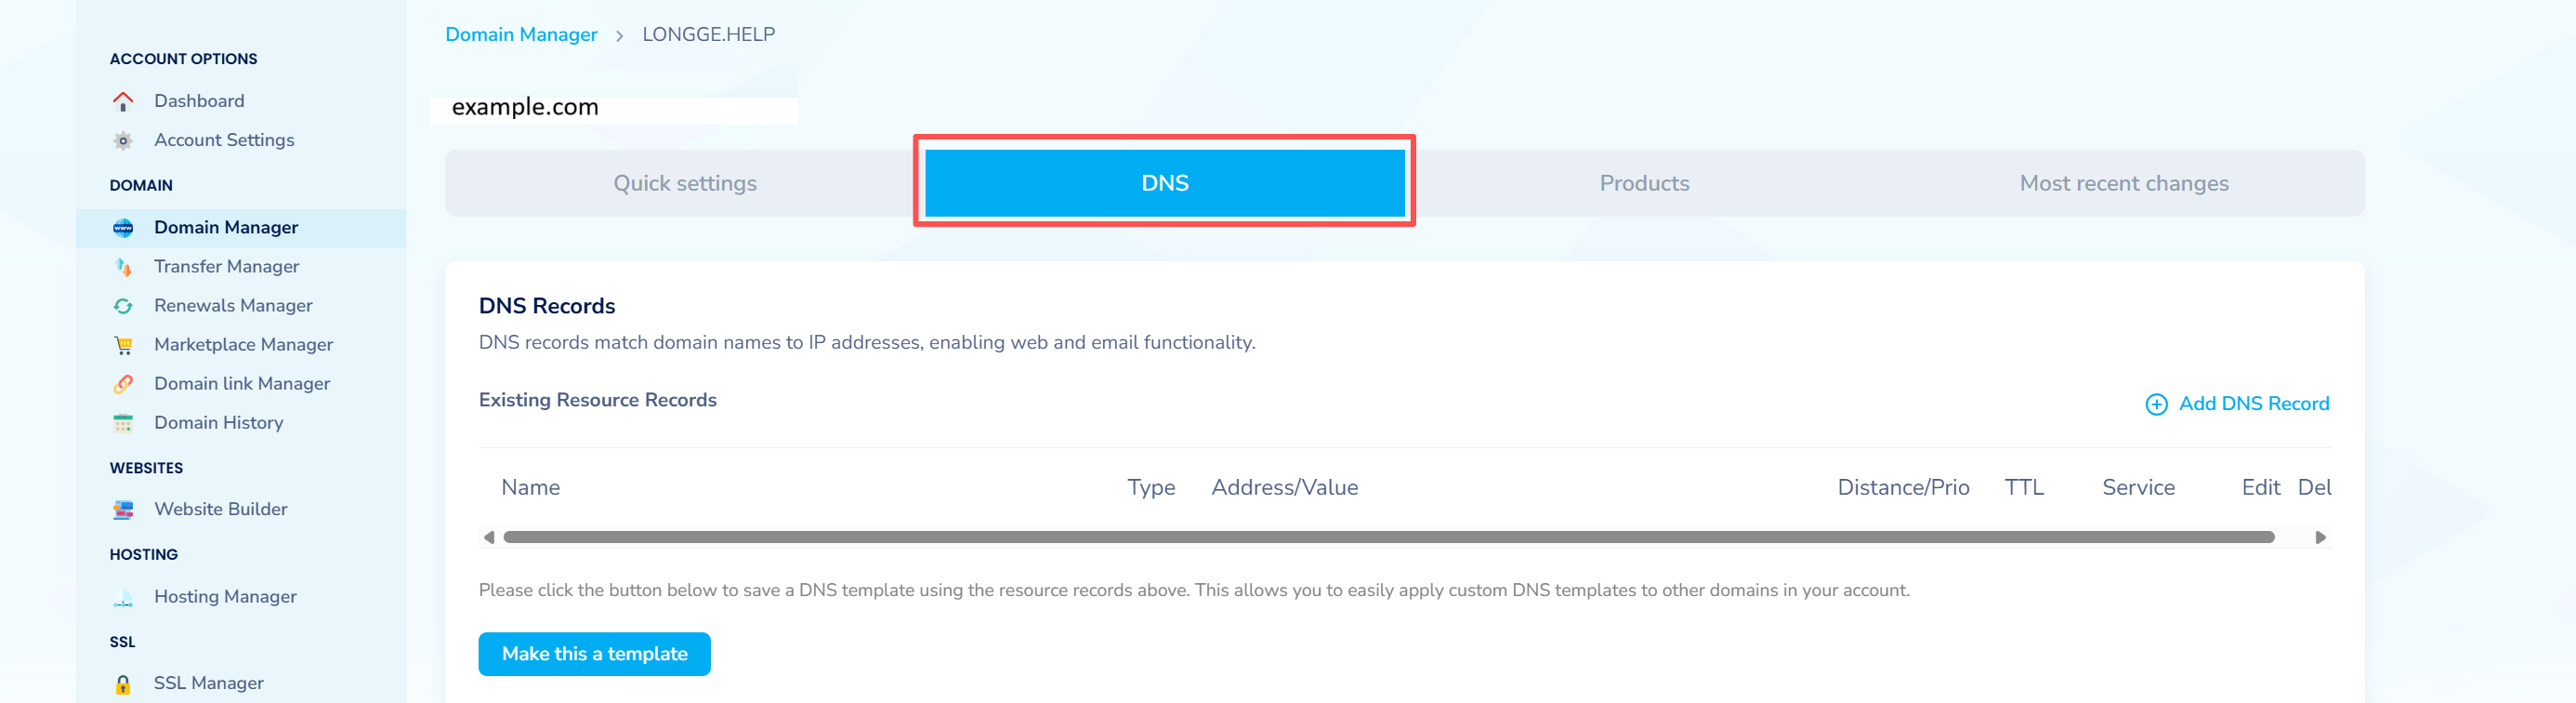Viewport: 2576px width, 703px height.
Task: Click the Existing Resource Records label
Action: [x=598, y=400]
